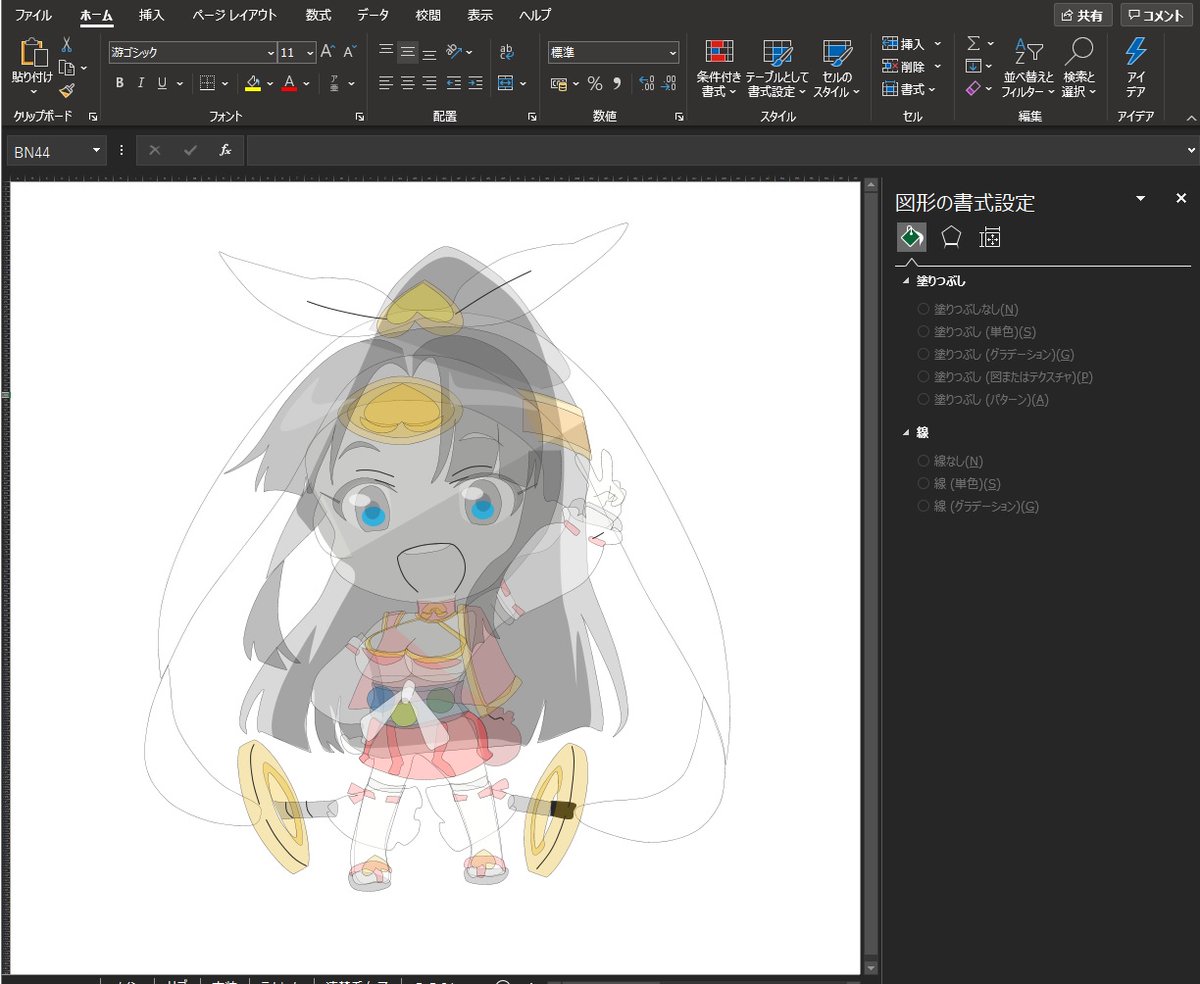1200x984 pixels.
Task: Click the yellow fill color bucket
Action: click(x=253, y=83)
